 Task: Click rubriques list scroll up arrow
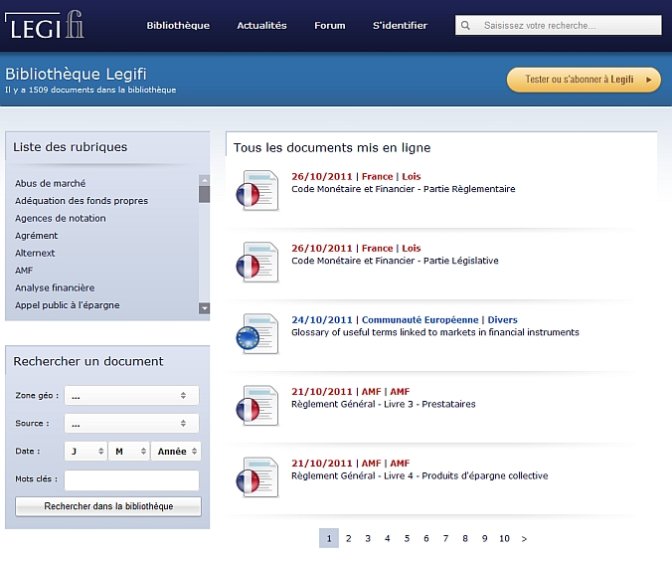click(204, 180)
